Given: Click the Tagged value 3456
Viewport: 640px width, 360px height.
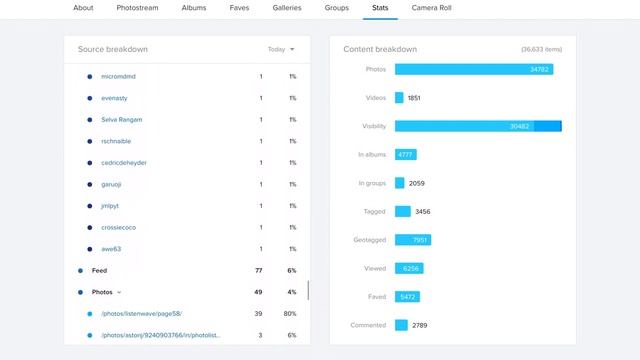Looking at the screenshot, I should tap(422, 212).
